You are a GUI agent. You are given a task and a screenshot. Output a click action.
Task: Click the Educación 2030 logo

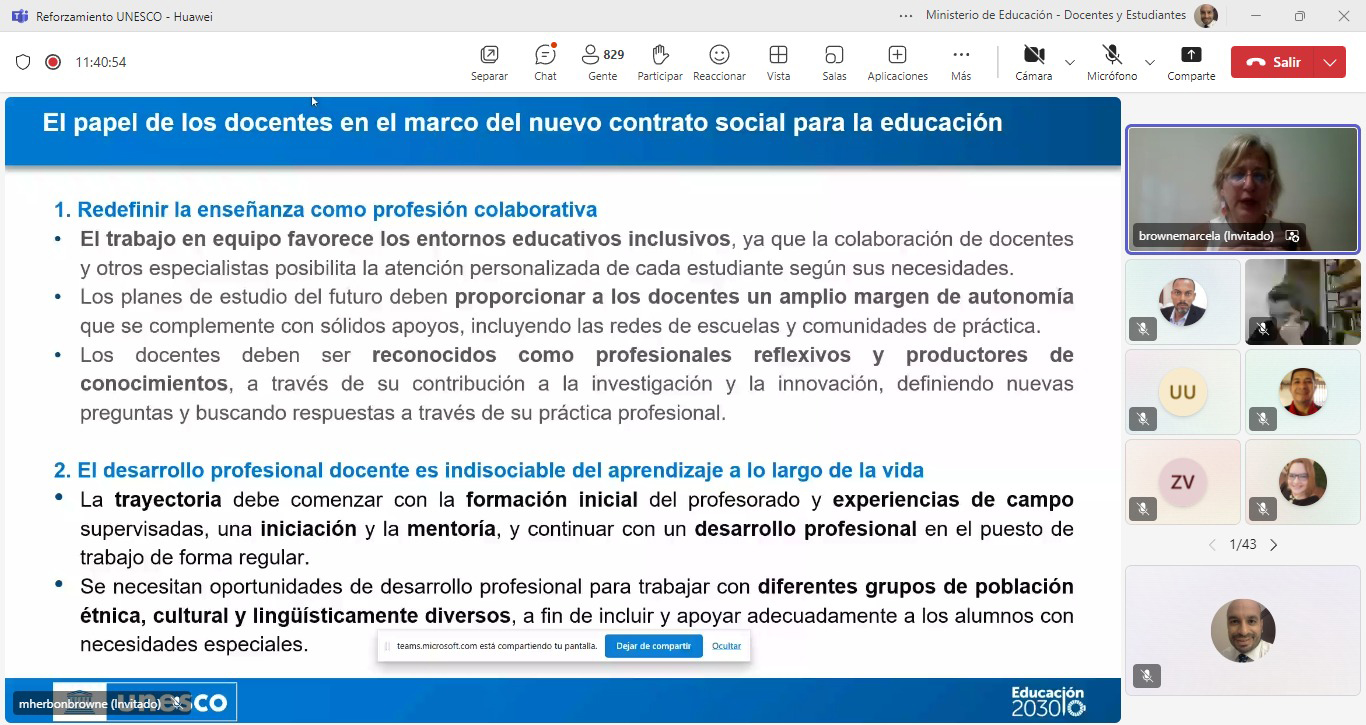click(1047, 700)
